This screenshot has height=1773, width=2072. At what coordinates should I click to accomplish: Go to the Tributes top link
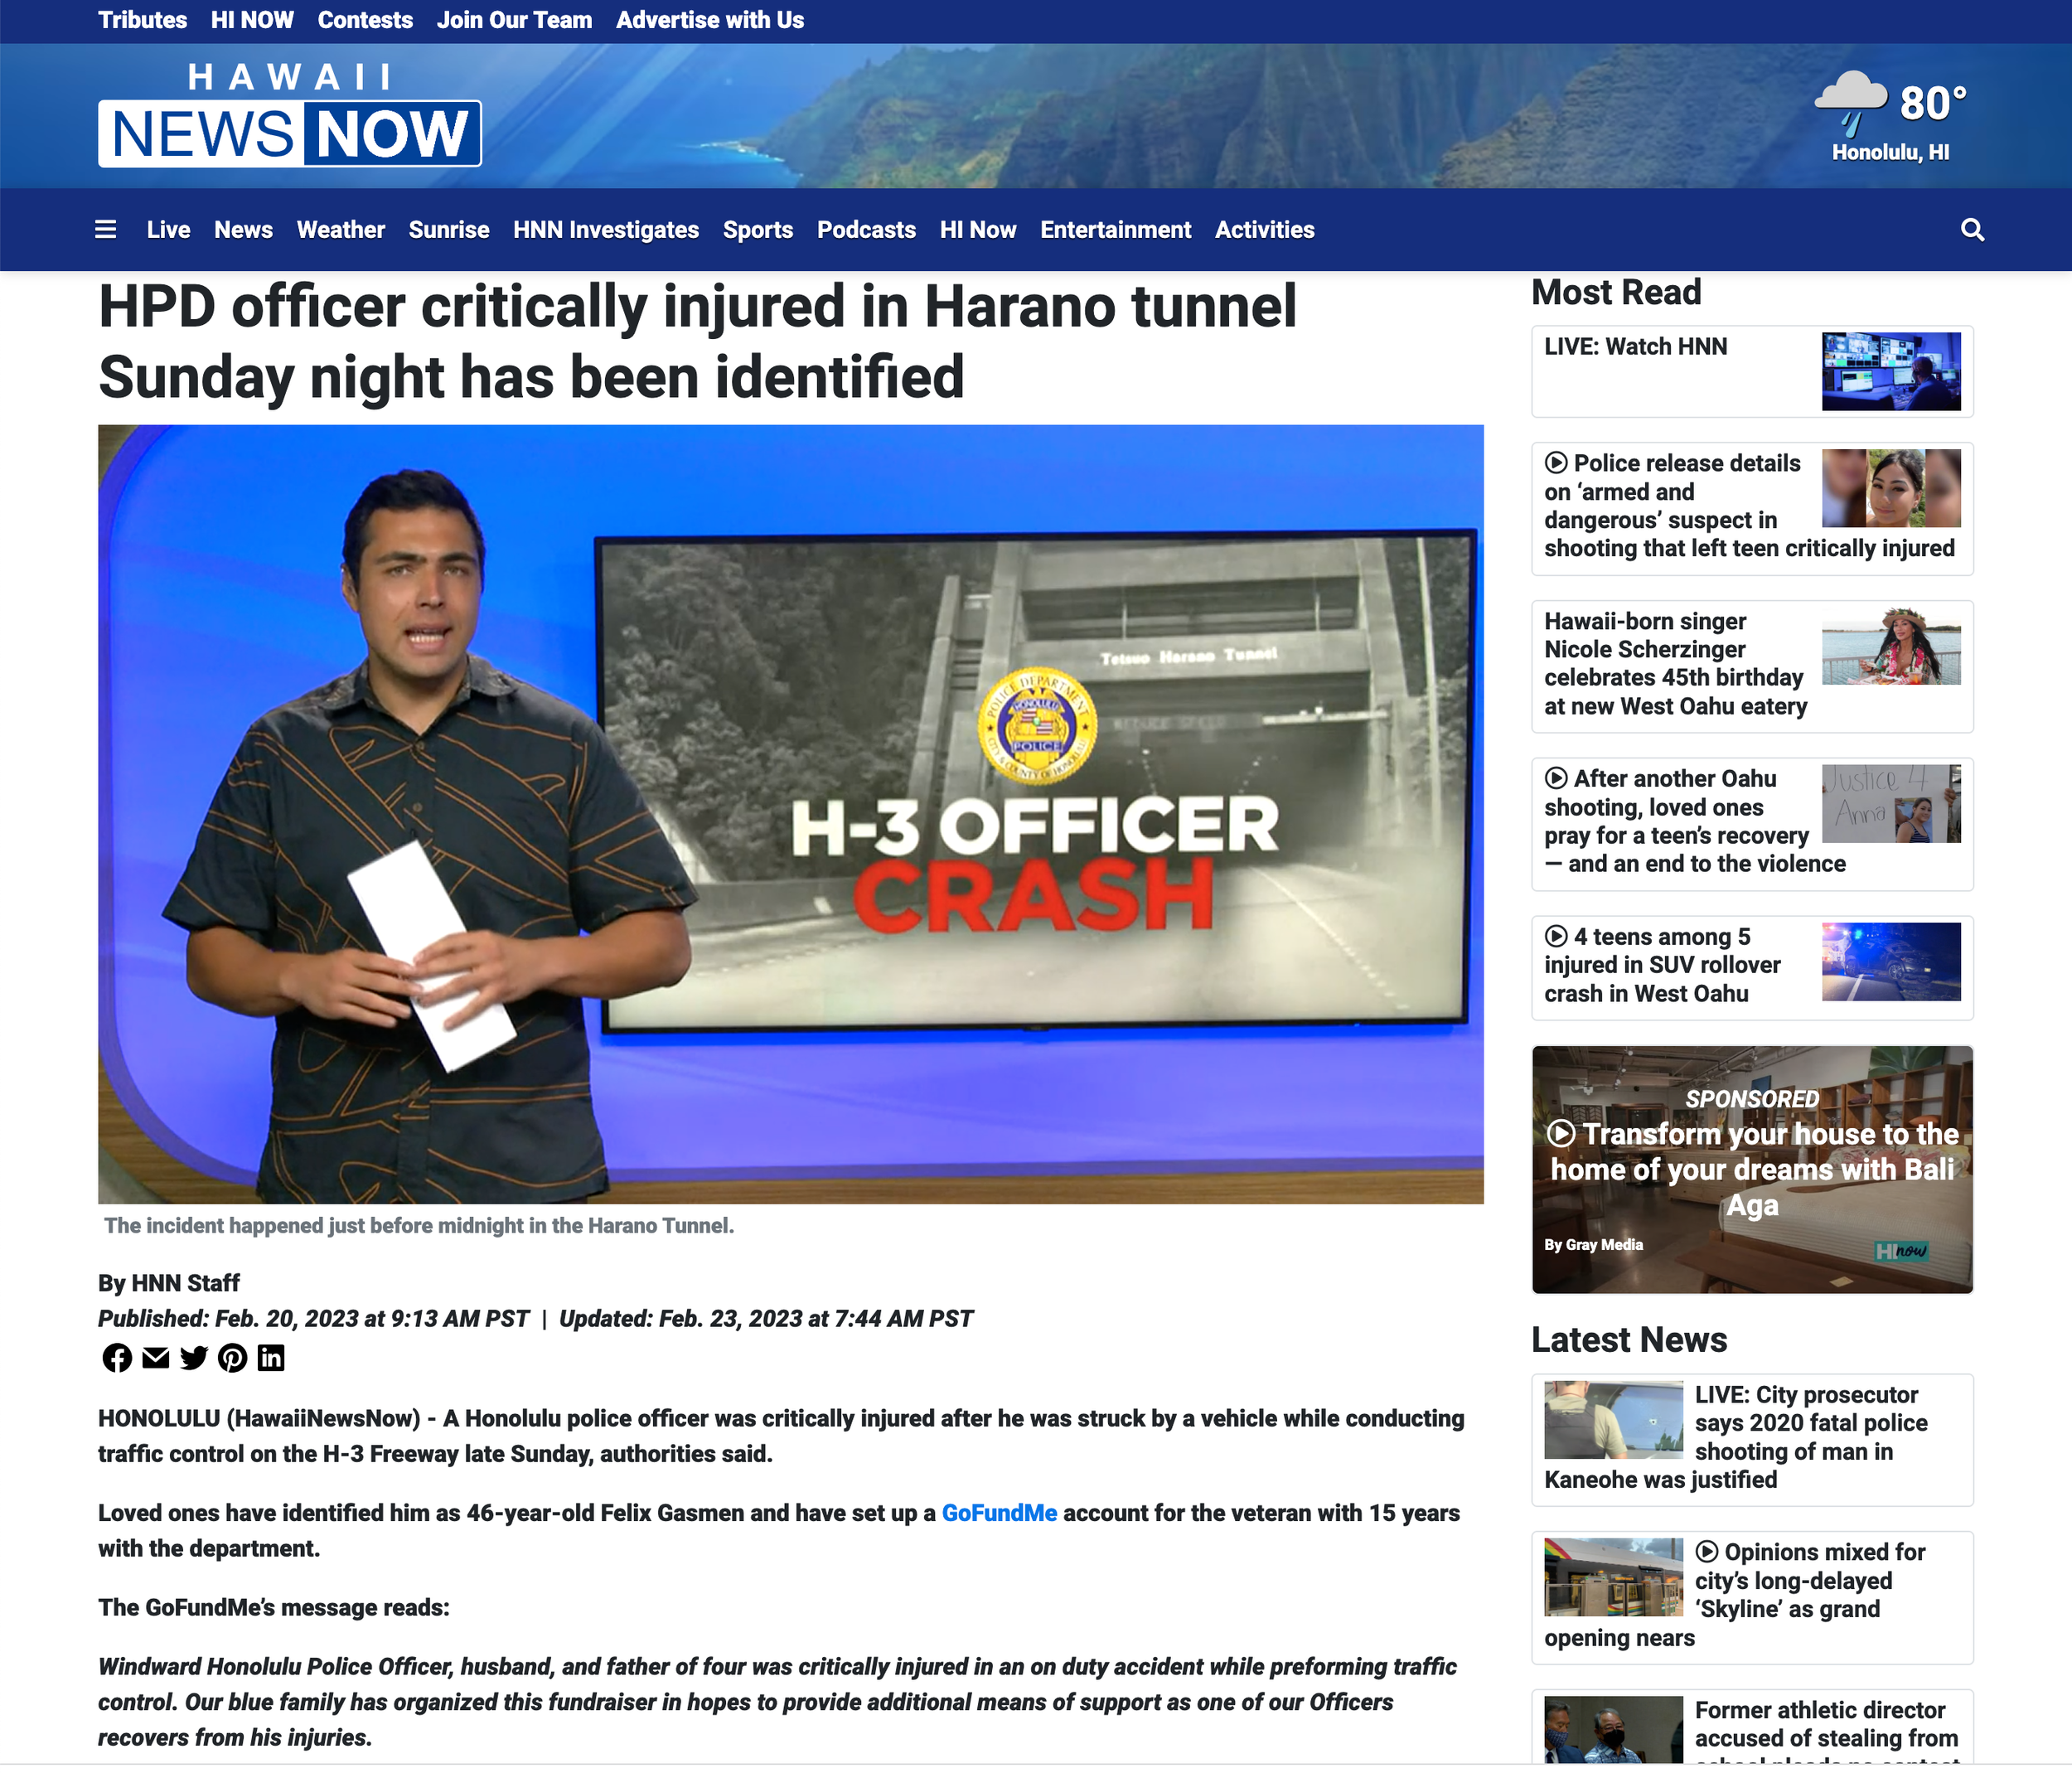point(142,20)
